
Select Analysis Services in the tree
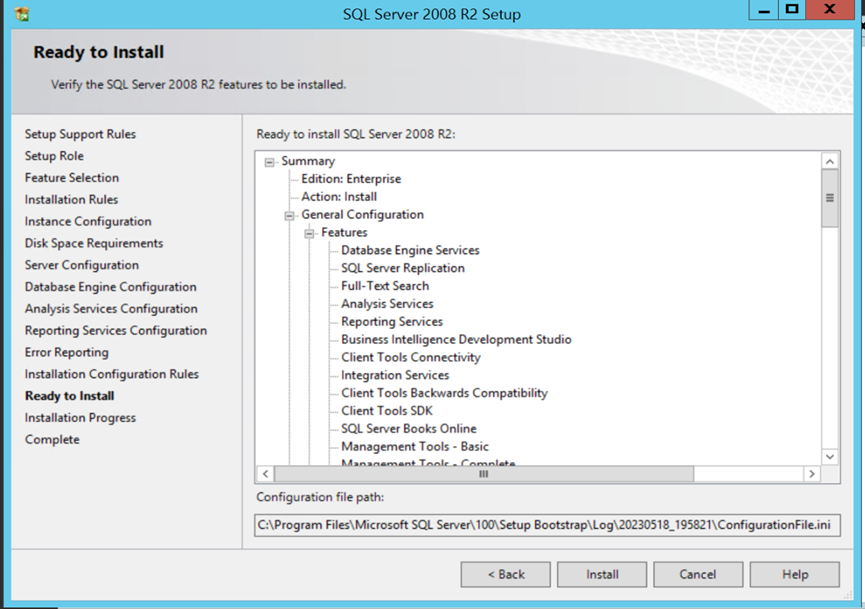click(x=387, y=304)
